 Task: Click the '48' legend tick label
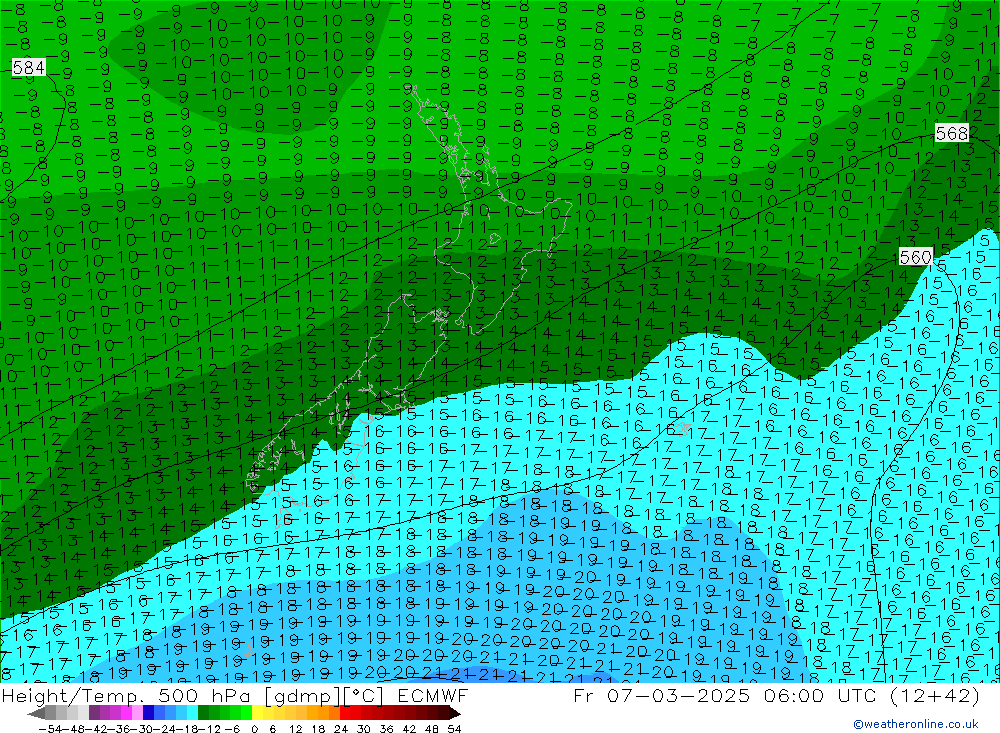(432, 729)
